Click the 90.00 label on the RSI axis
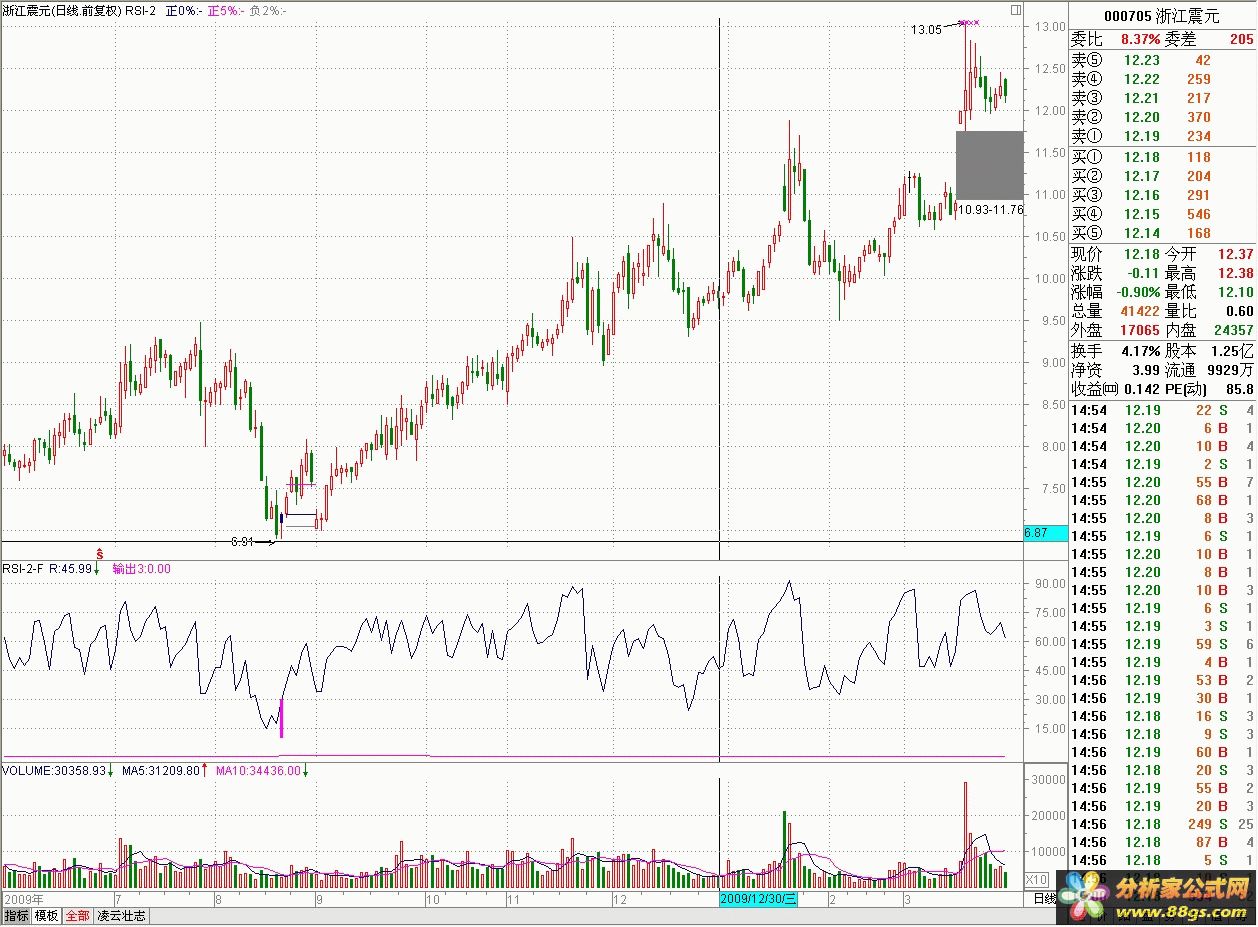The image size is (1258, 927). coord(1048,584)
